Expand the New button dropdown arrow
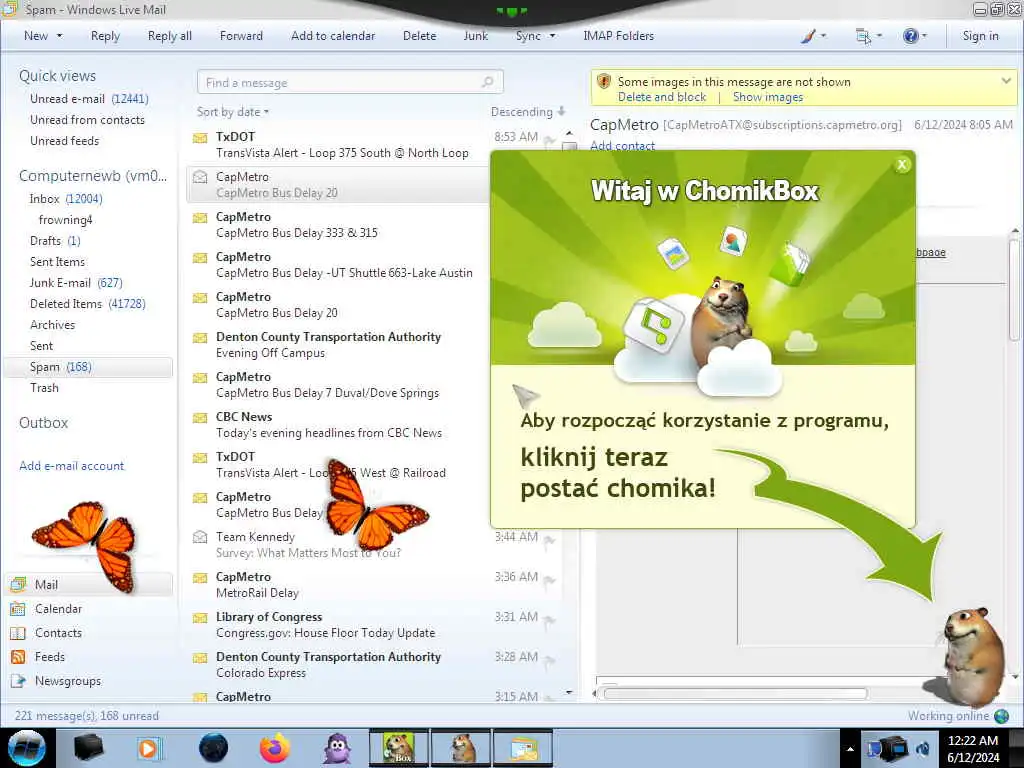 click(59, 36)
